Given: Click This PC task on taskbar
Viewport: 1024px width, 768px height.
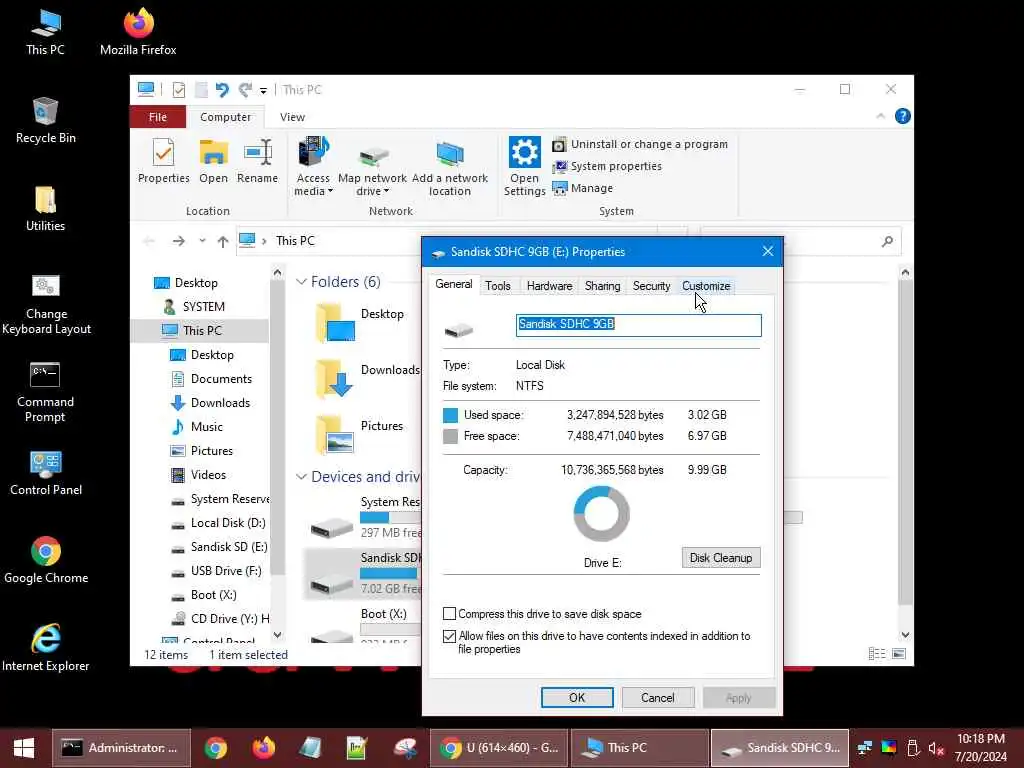Looking at the screenshot, I should pyautogui.click(x=639, y=748).
